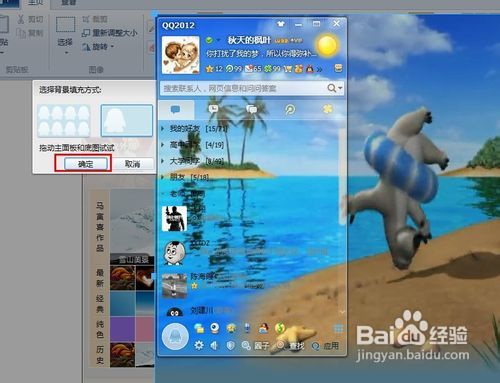Expand more shortcuts double arrow
Viewport: 500px width, 383px height.
pos(320,69)
